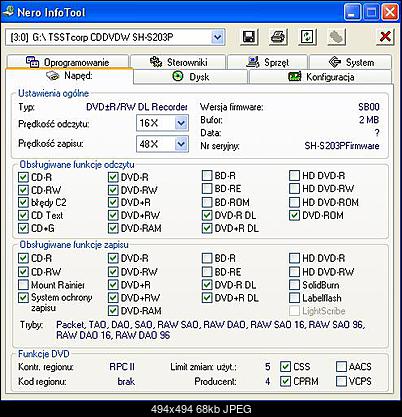
Task: Select the Dysk tab
Action: (191, 77)
